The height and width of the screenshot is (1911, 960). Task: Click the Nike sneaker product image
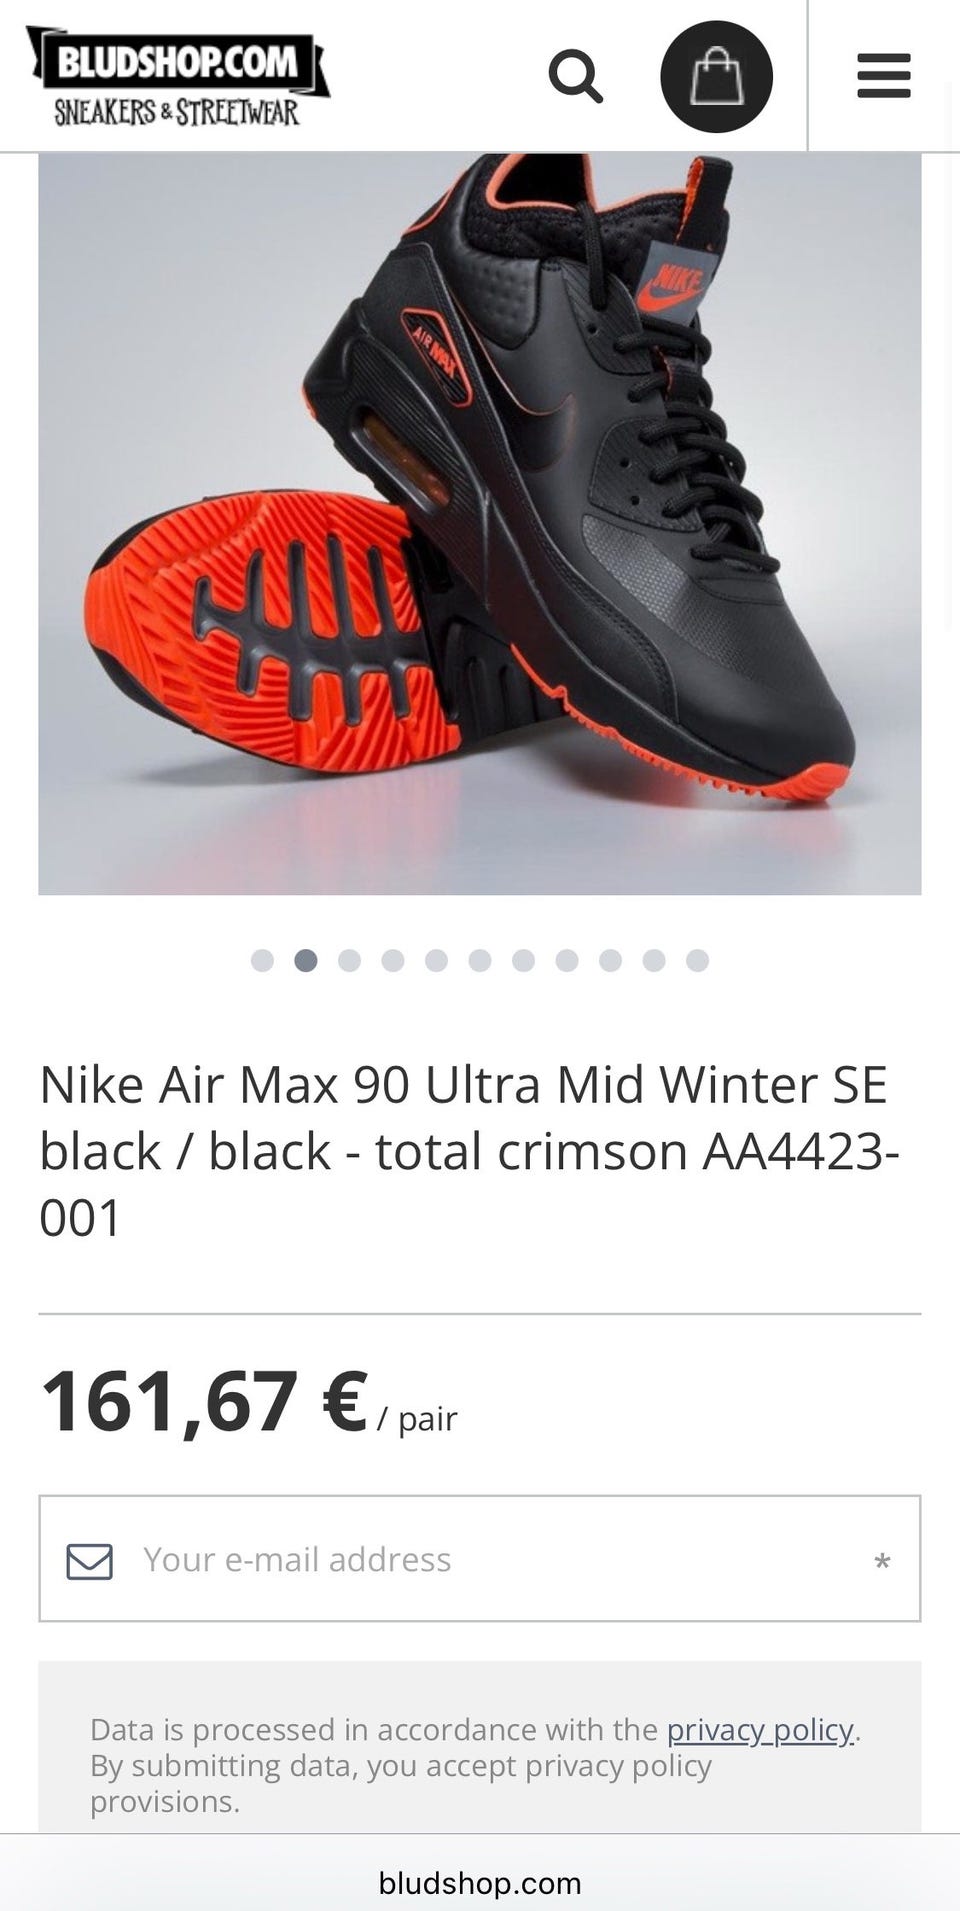pyautogui.click(x=480, y=524)
